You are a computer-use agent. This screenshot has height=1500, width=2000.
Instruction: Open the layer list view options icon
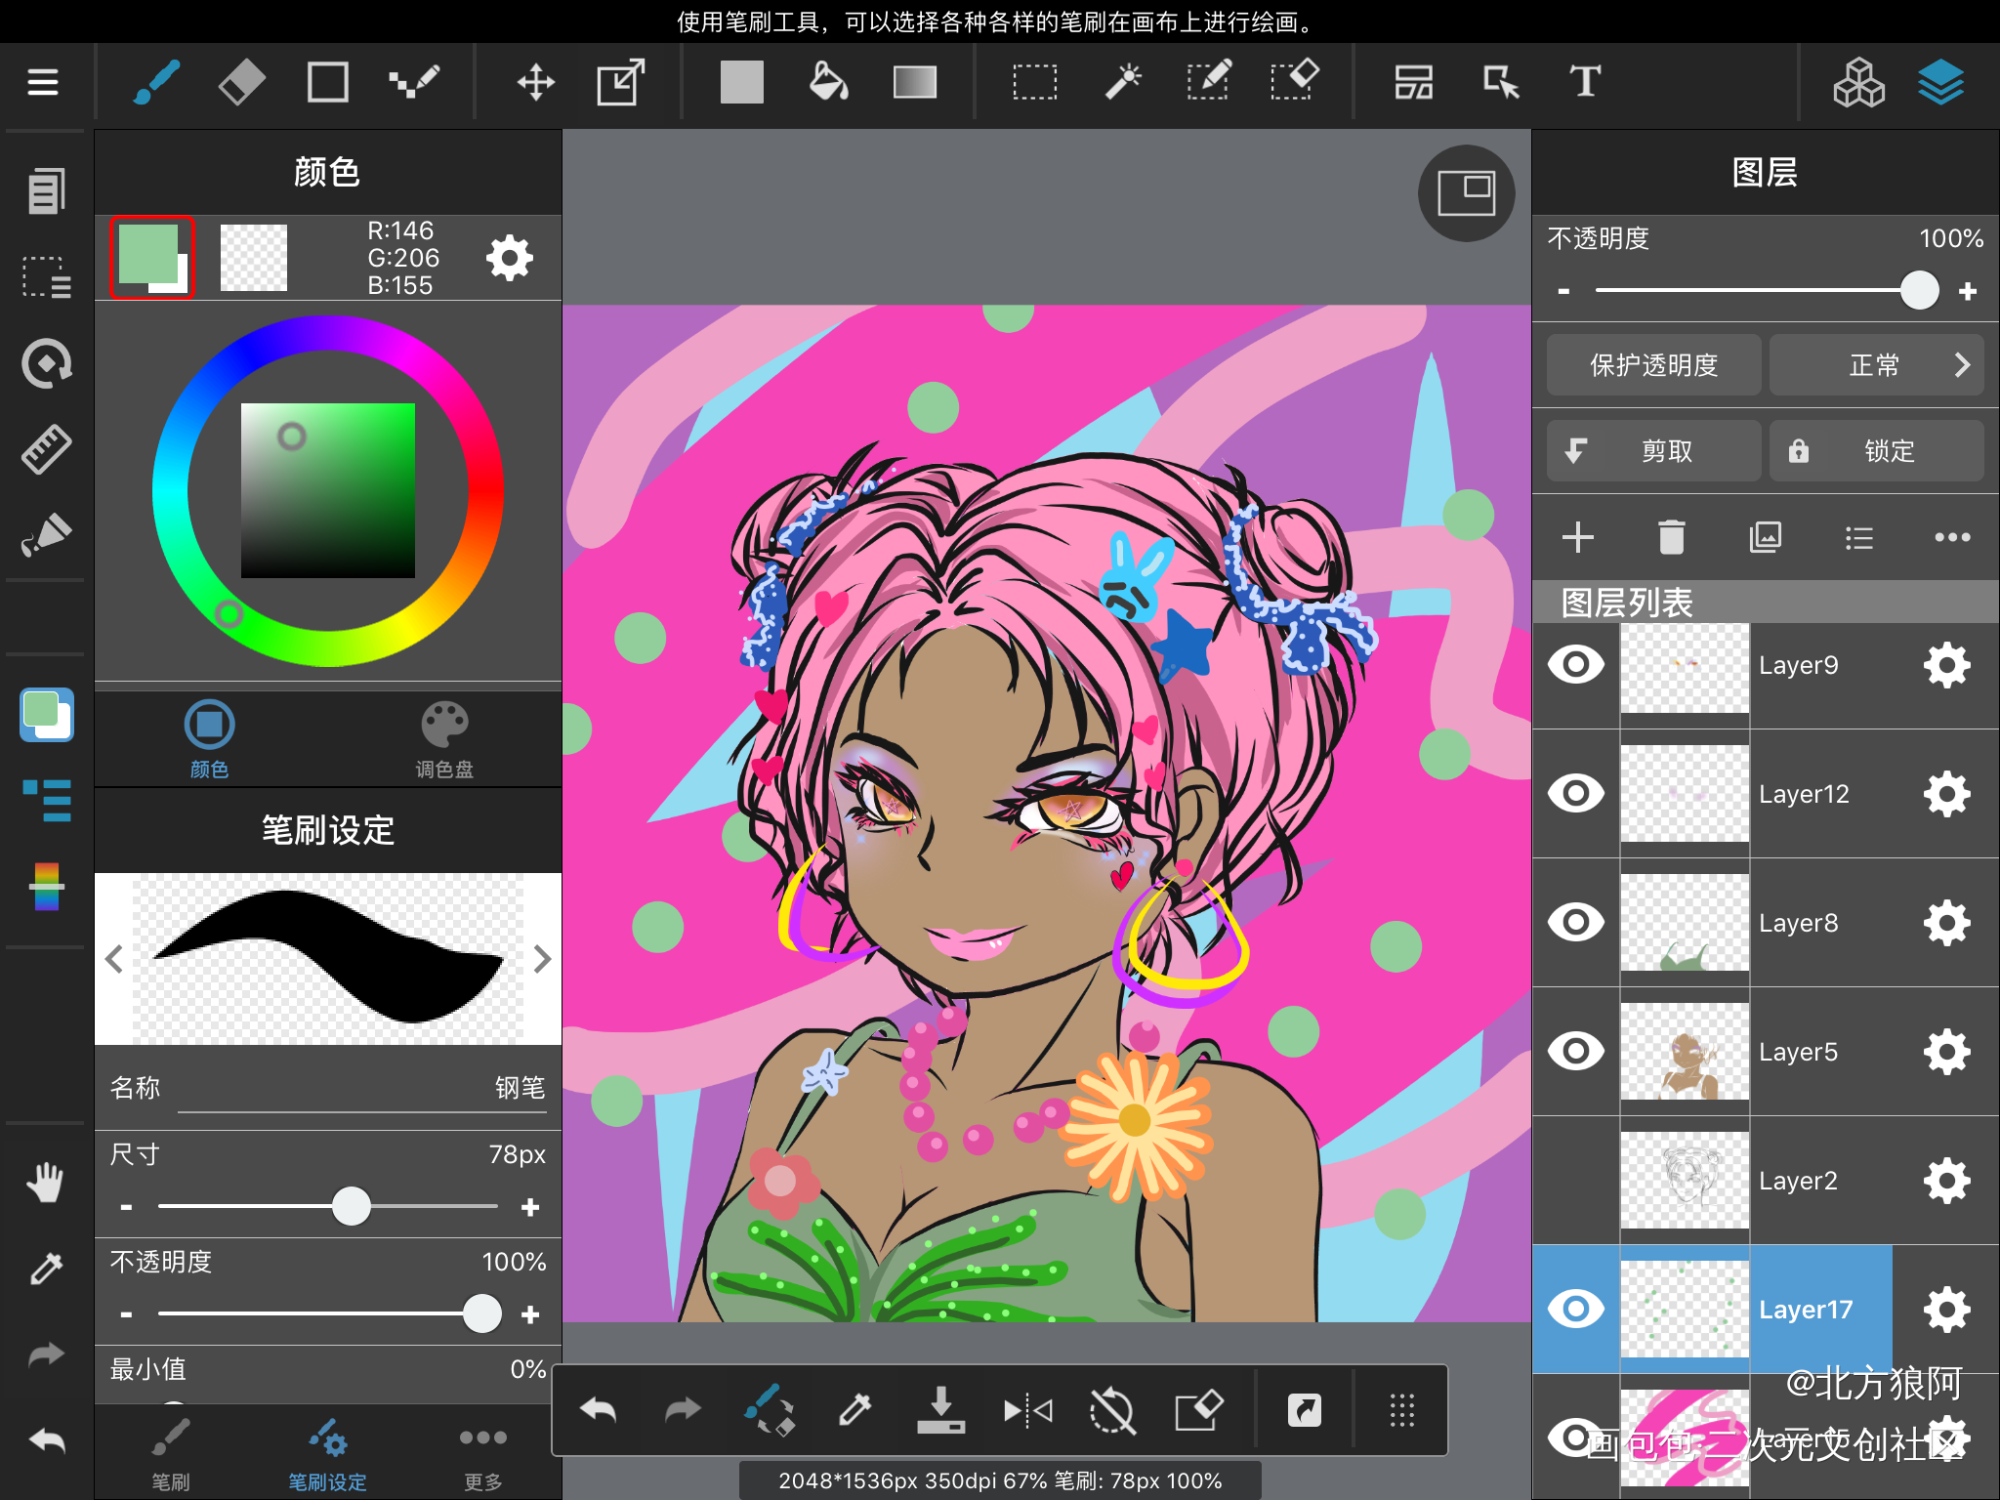pyautogui.click(x=1859, y=537)
